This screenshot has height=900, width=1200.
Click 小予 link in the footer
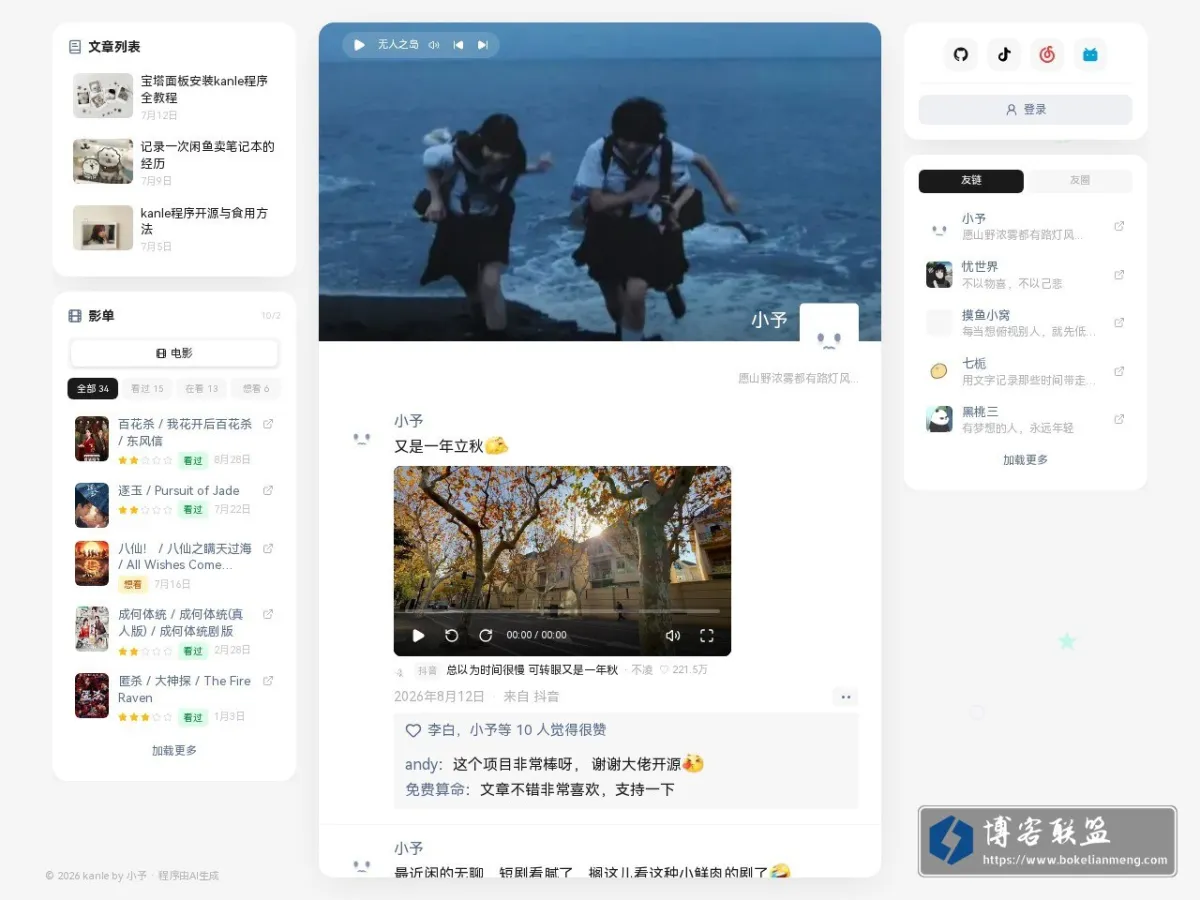[136, 876]
